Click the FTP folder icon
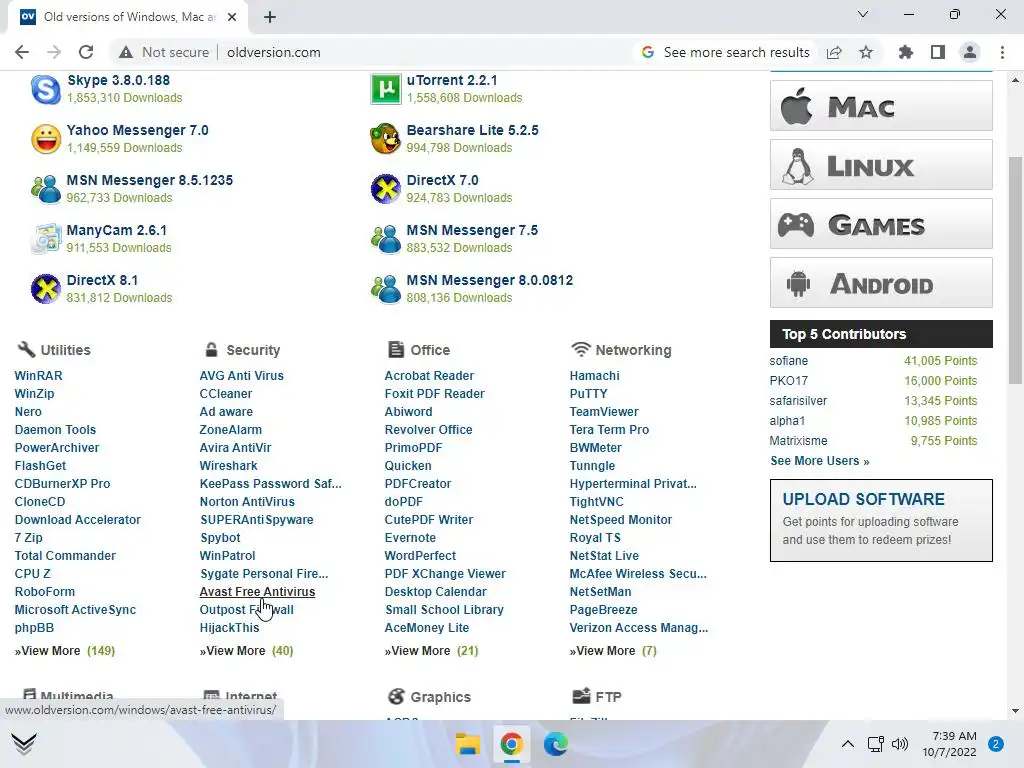1024x768 pixels. click(x=581, y=696)
